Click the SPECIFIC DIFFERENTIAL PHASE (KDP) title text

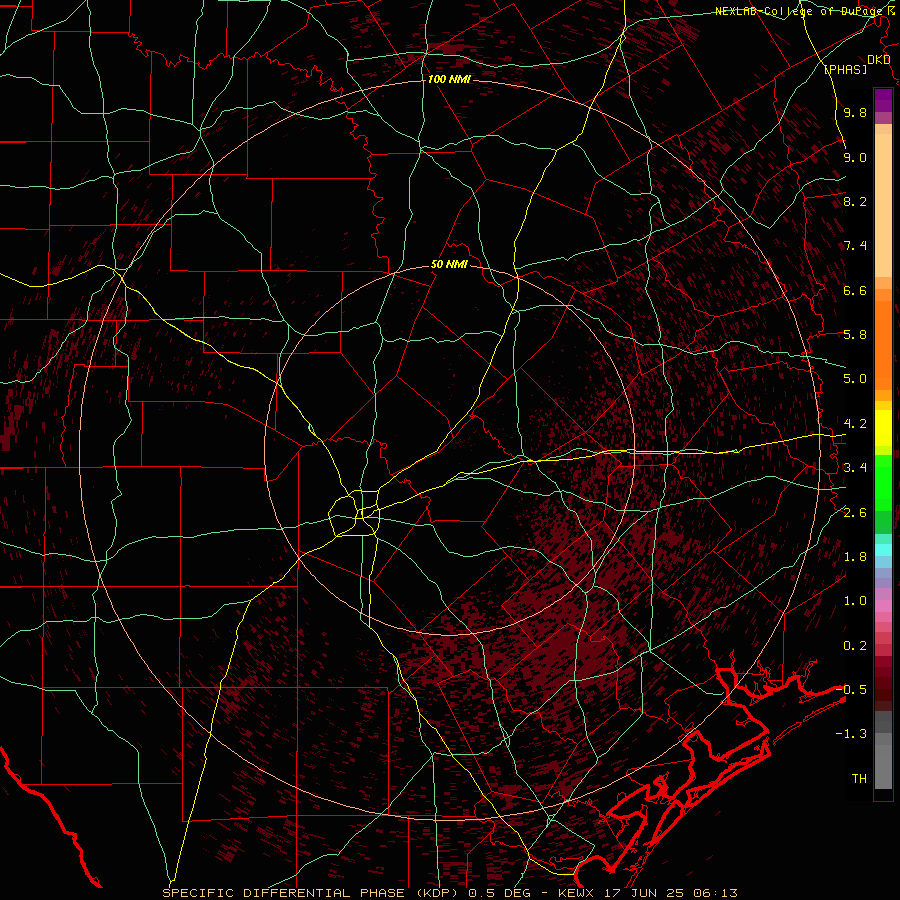(313, 893)
